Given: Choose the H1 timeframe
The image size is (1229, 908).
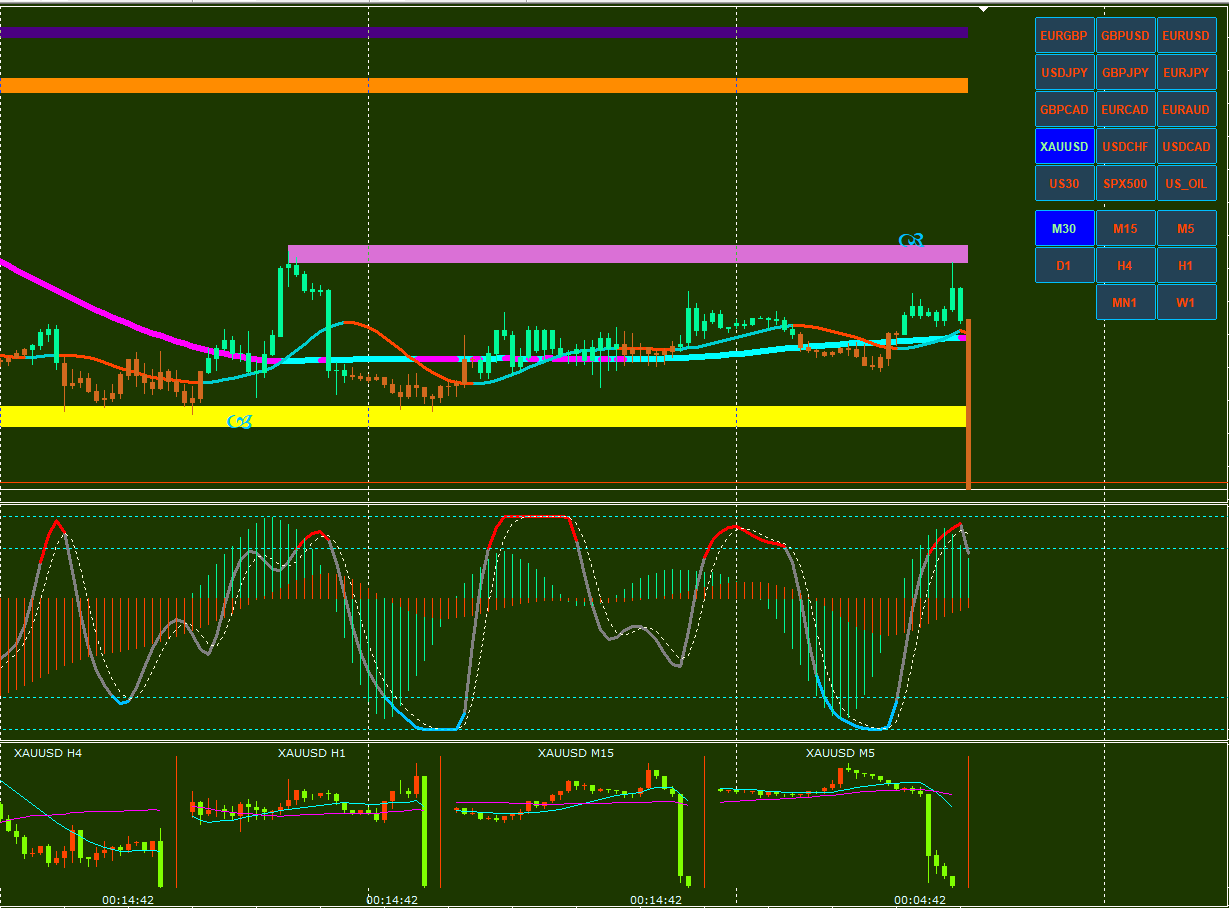Looking at the screenshot, I should tap(1186, 265).
